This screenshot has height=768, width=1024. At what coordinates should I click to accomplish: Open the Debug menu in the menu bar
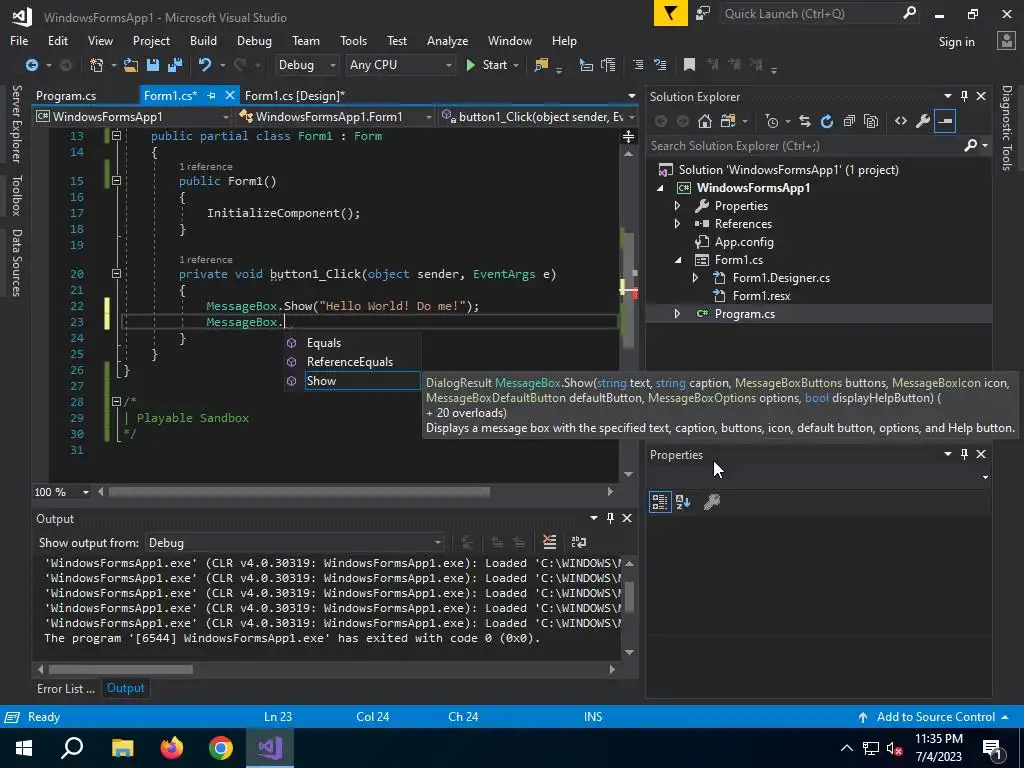click(254, 40)
